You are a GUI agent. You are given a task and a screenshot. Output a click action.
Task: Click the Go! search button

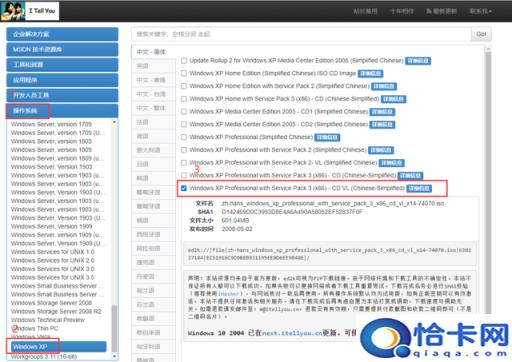click(481, 34)
